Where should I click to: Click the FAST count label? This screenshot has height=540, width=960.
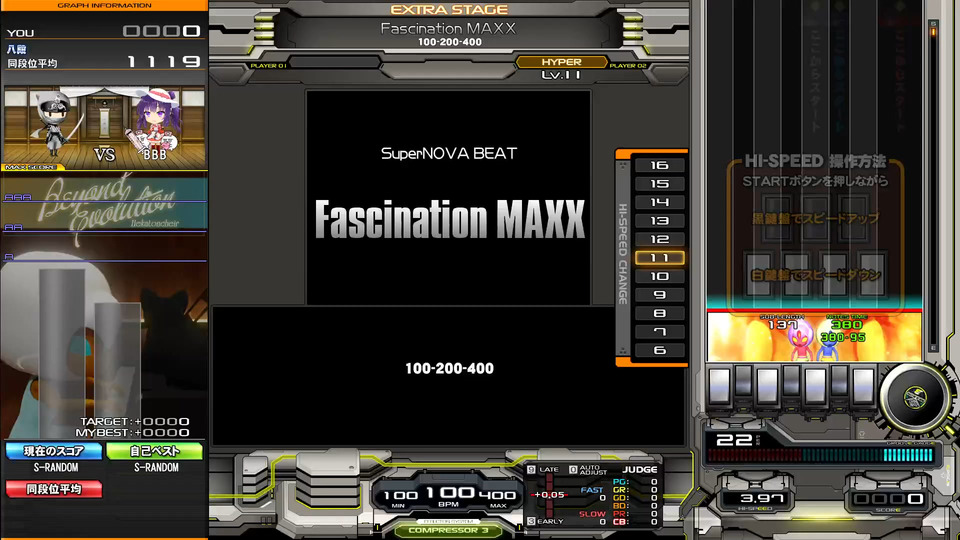pyautogui.click(x=591, y=490)
